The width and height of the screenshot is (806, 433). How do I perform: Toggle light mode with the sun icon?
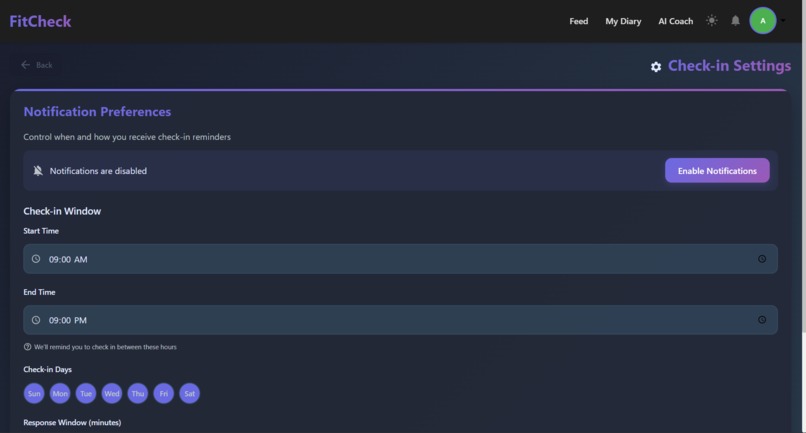pyautogui.click(x=711, y=21)
